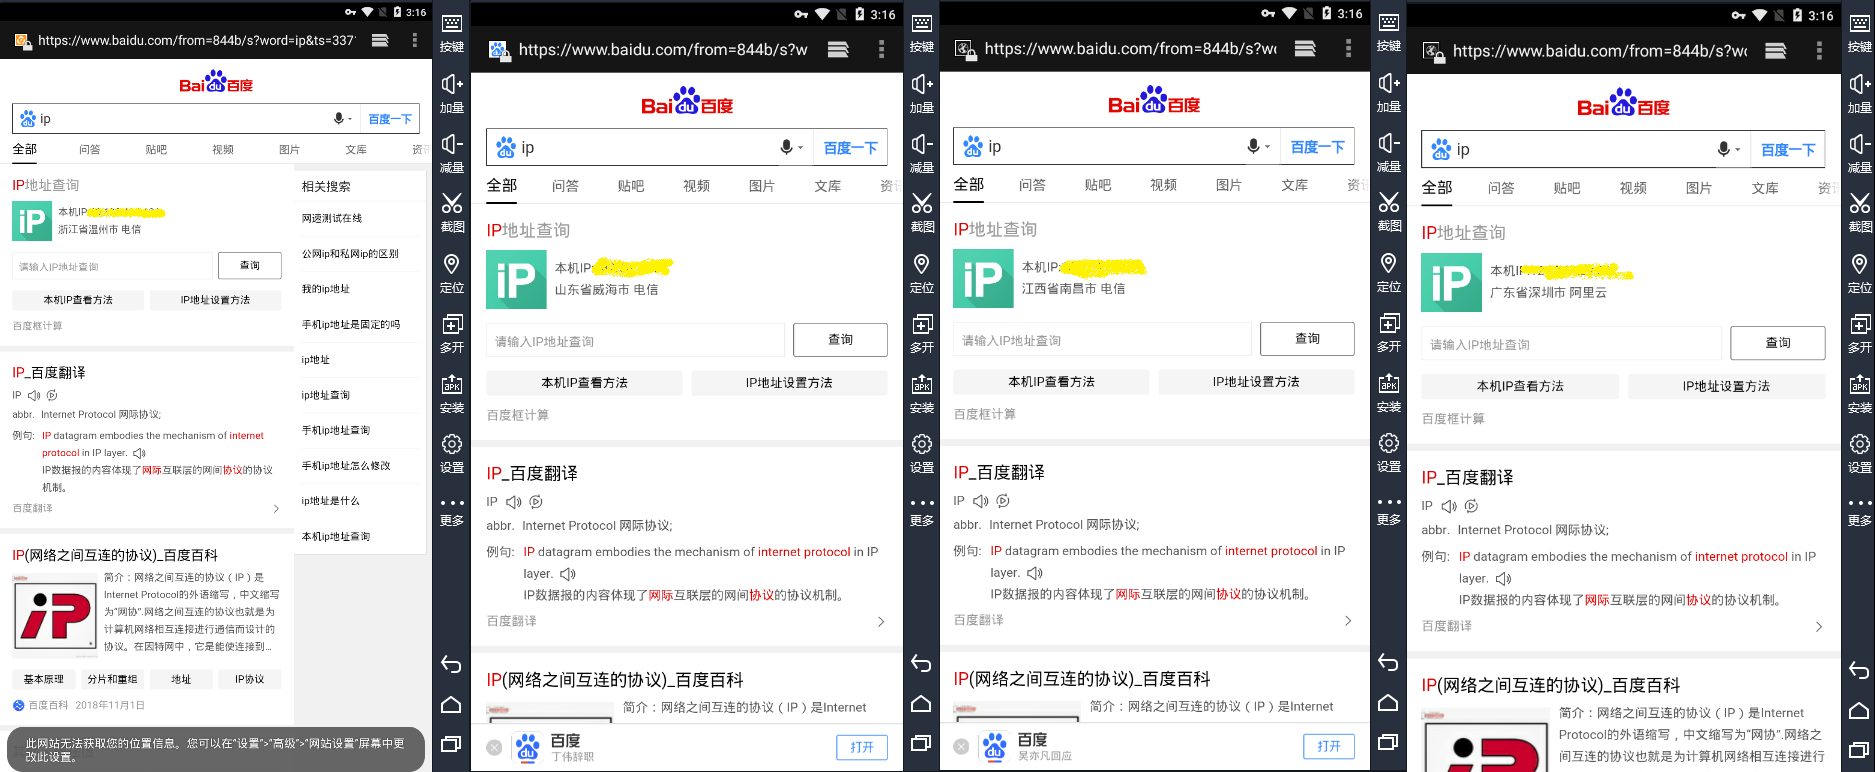Tap 打开 button in Nanchang window banner
Screen dimensions: 1875x772
[x=1329, y=746]
